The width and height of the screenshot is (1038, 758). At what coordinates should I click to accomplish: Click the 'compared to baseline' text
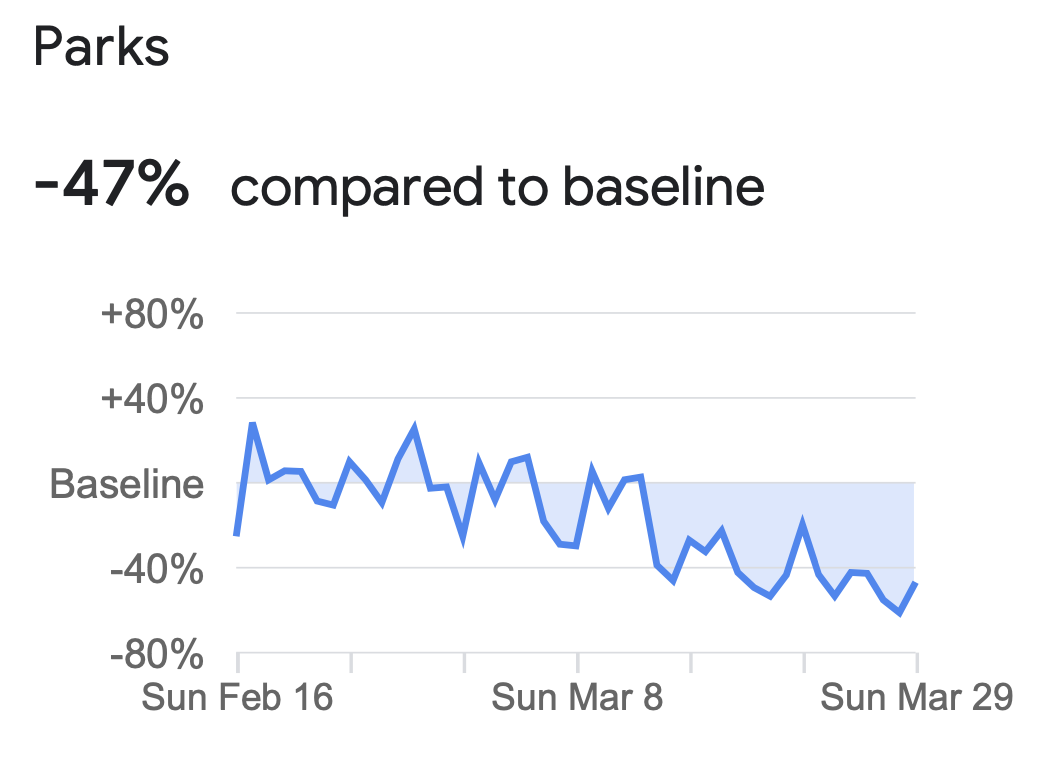[497, 188]
